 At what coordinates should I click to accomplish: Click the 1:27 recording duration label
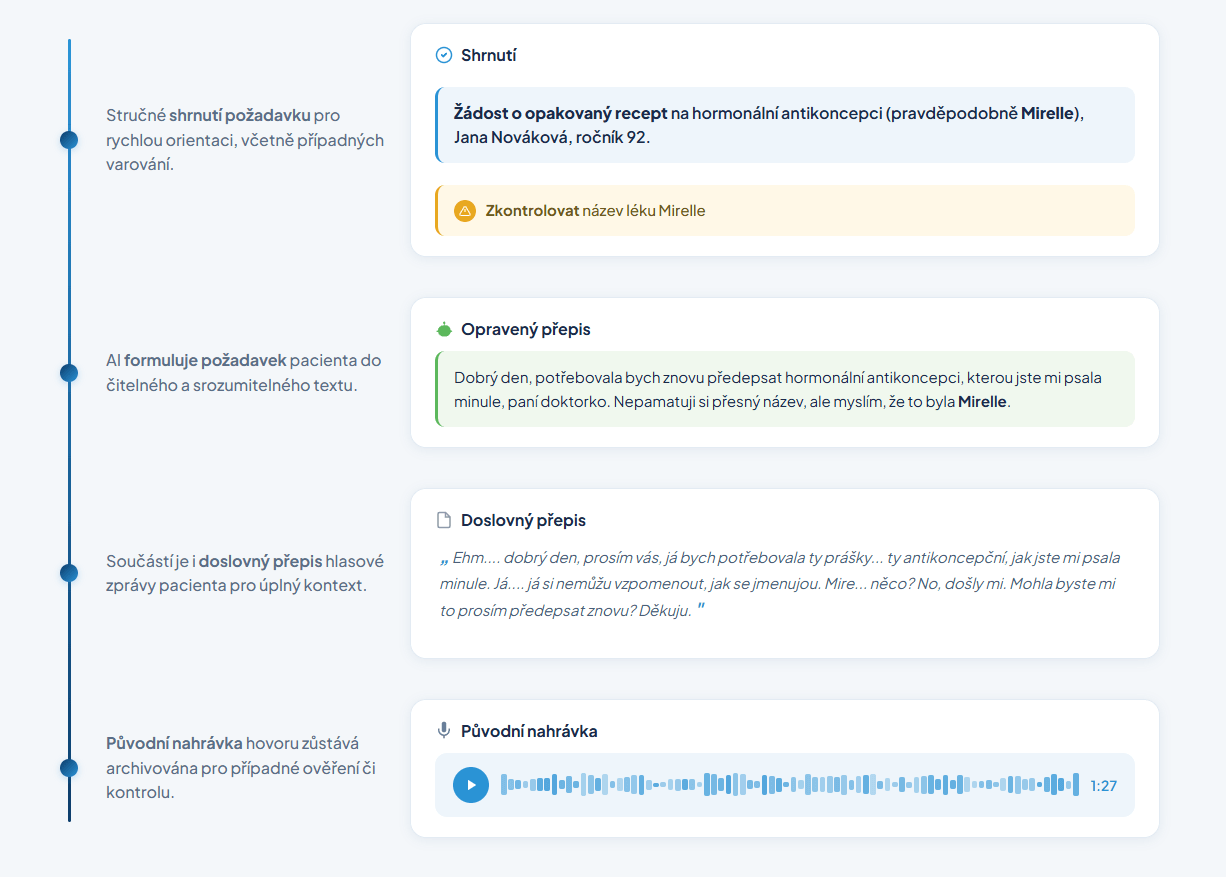tap(1103, 786)
